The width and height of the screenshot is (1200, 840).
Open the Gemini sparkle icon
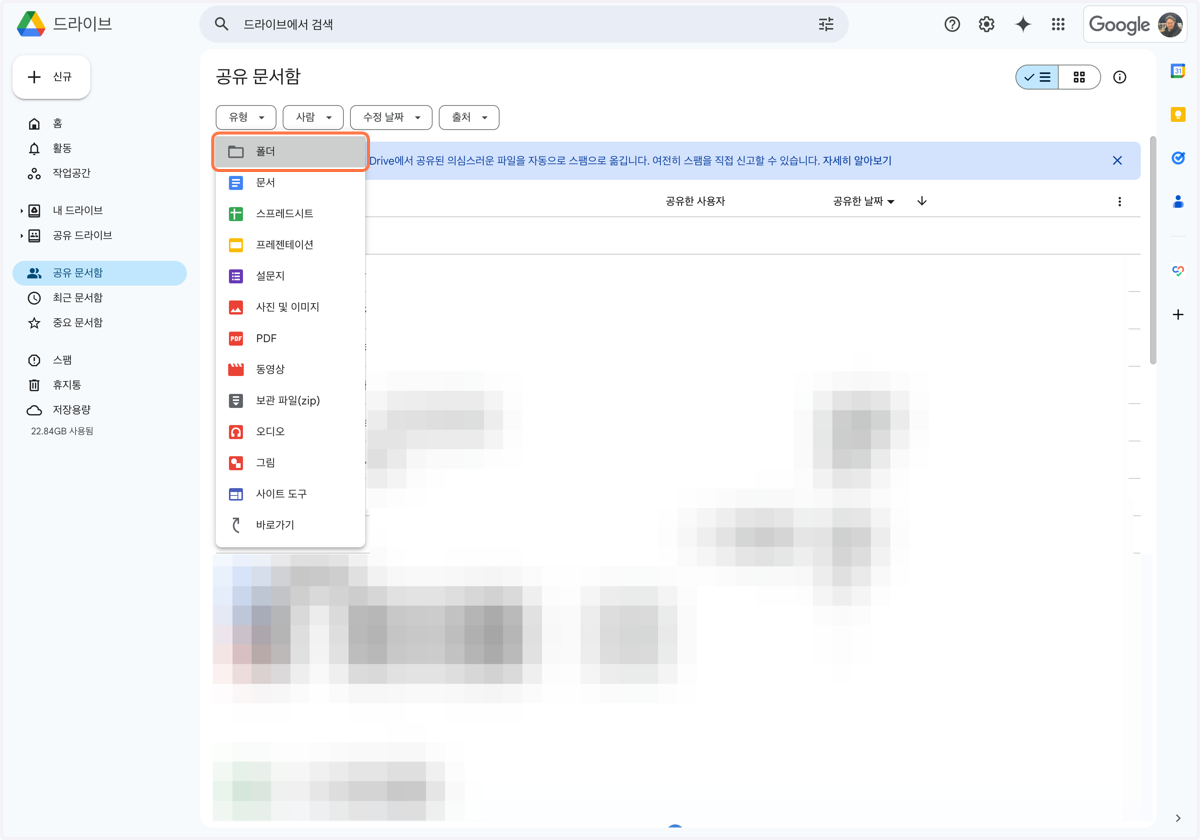(x=1023, y=24)
